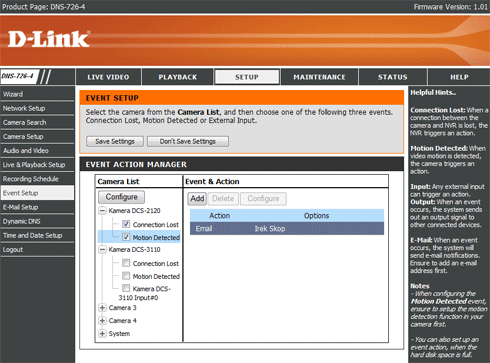This screenshot has height=363, width=490.
Task: Enable Motion Detected for Kamera DCS-3110
Action: click(126, 276)
